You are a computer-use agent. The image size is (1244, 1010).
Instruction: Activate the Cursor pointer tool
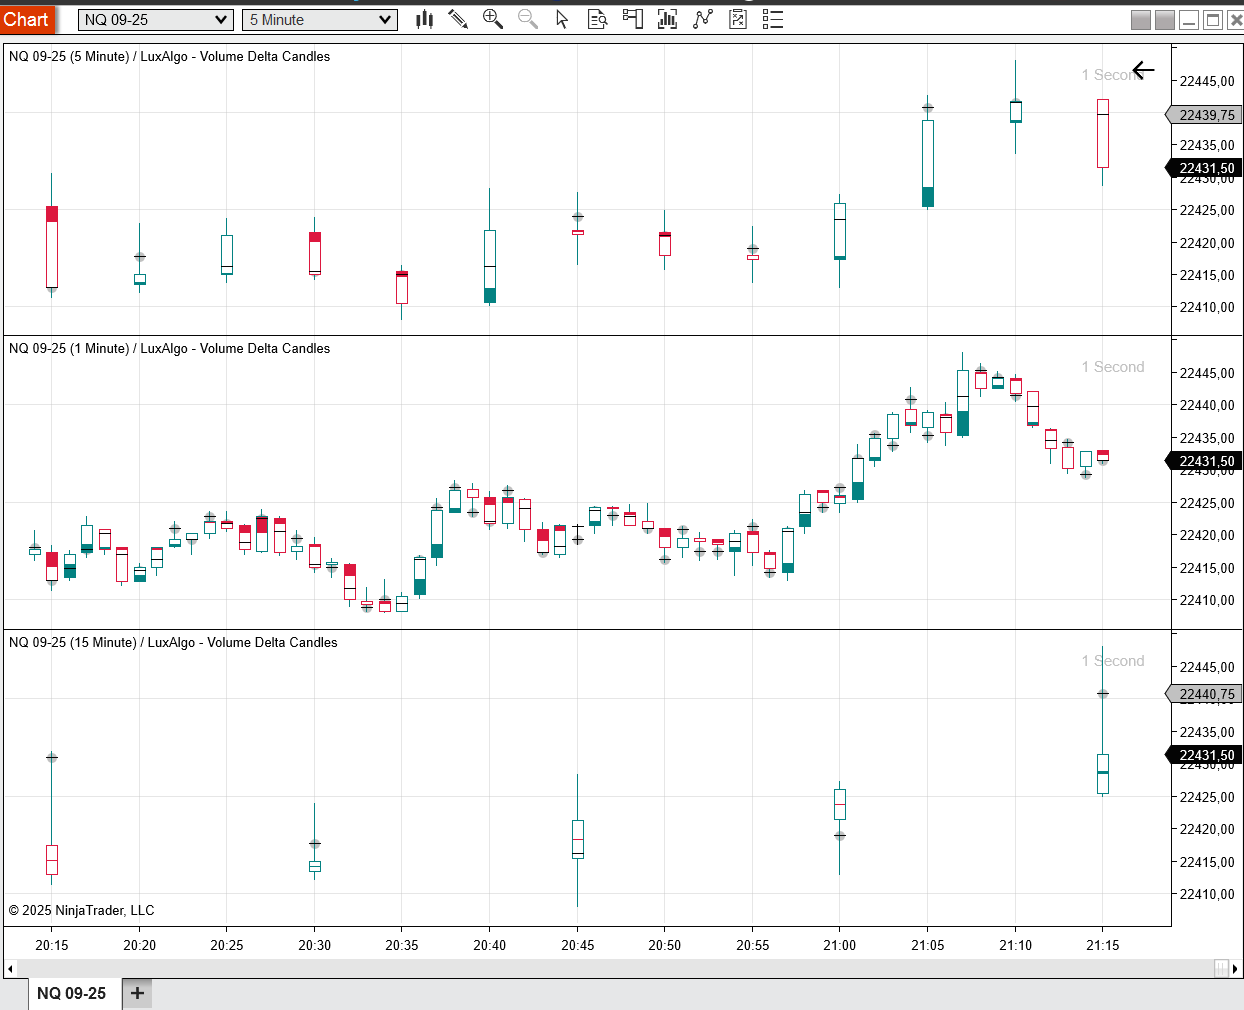tap(562, 19)
